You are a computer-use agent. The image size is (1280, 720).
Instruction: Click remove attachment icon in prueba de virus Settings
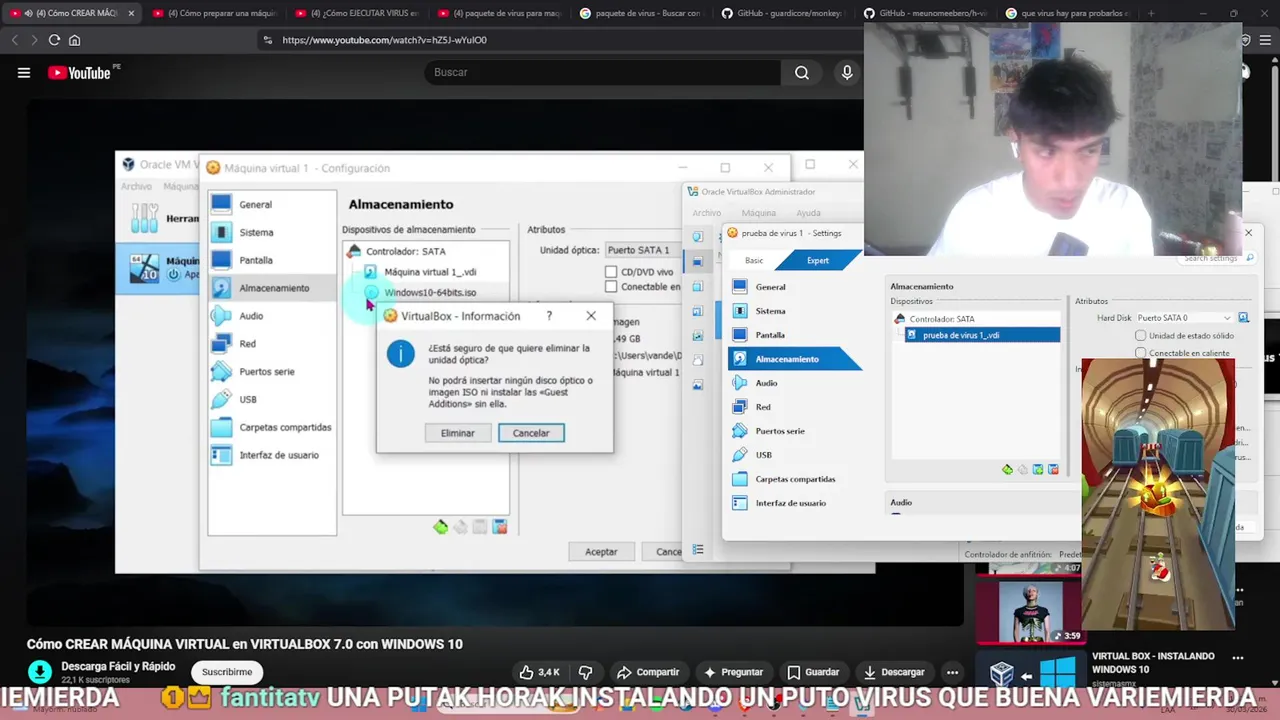[x=1053, y=470]
